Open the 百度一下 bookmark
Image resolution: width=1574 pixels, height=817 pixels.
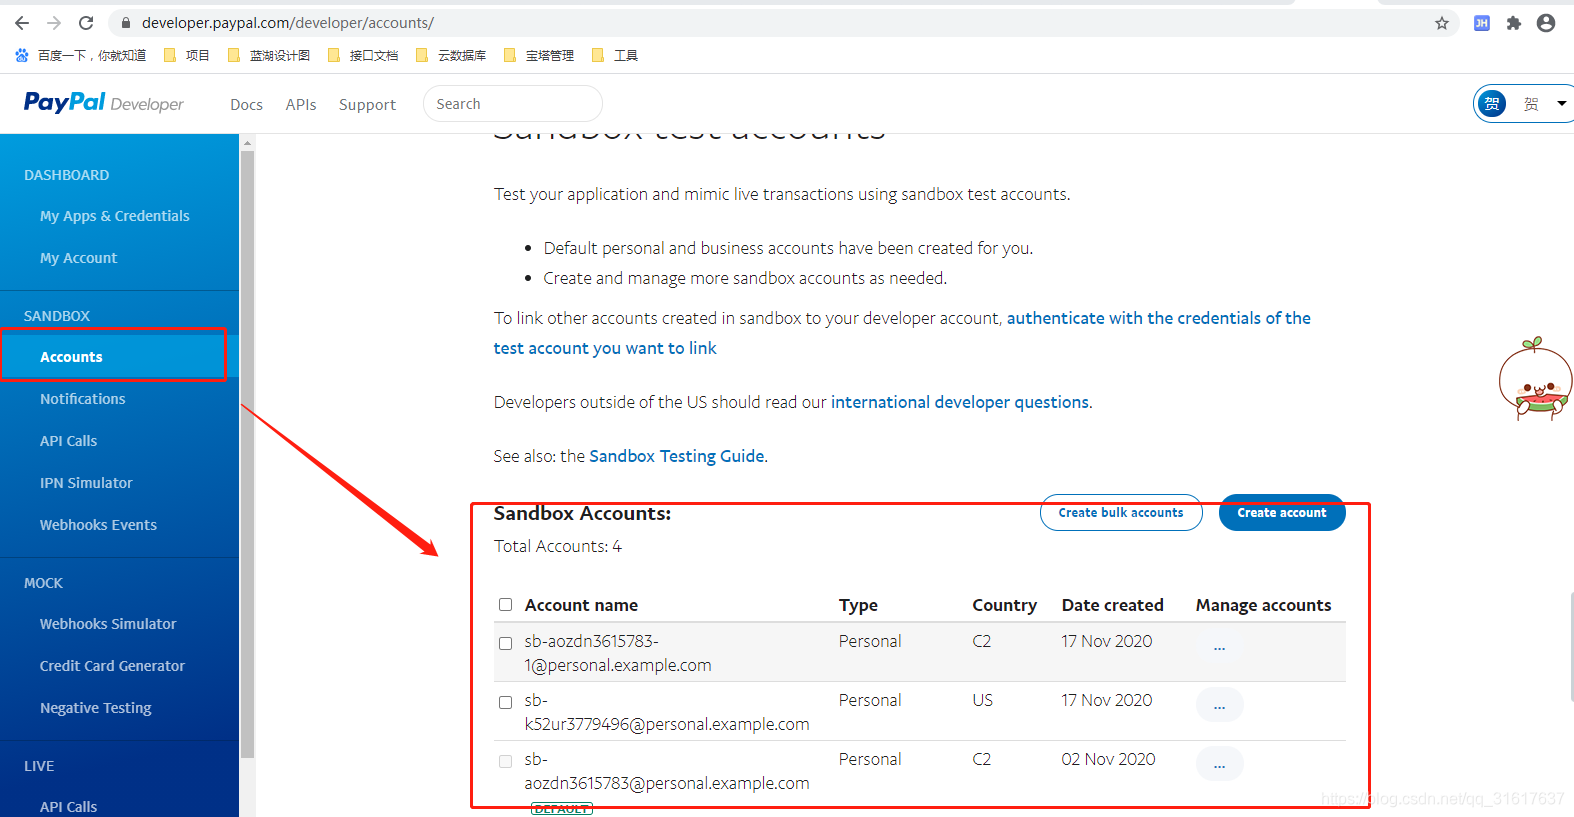(x=81, y=55)
